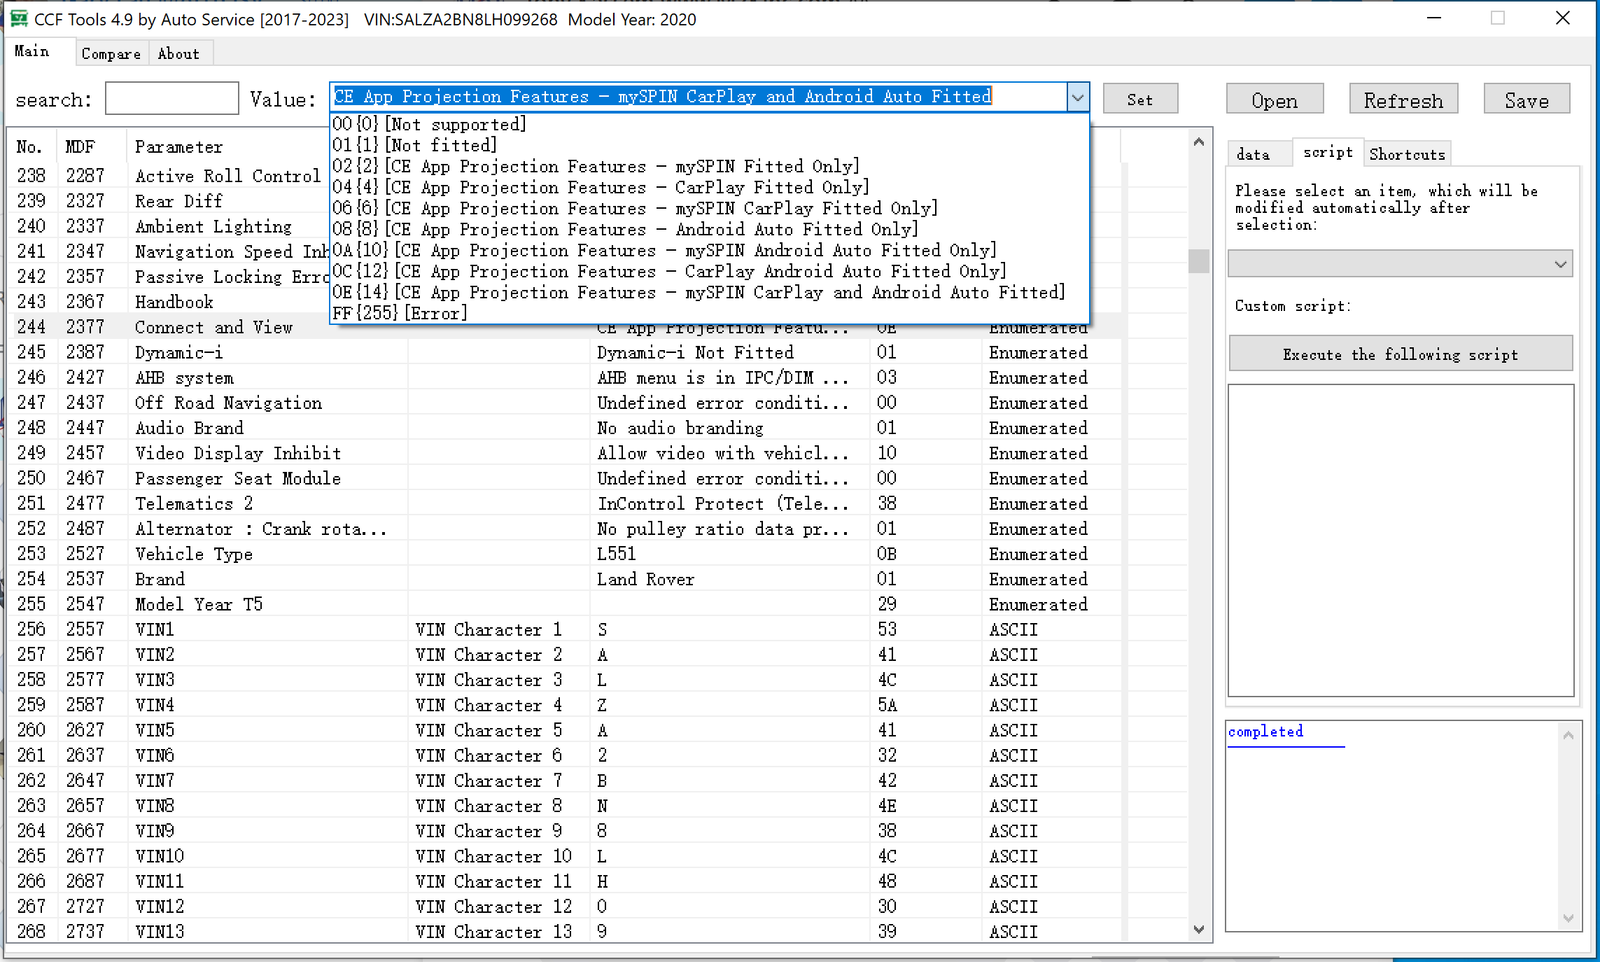The height and width of the screenshot is (962, 1600).
Task: Pick the Not fitted option in the list
Action: (x=415, y=145)
